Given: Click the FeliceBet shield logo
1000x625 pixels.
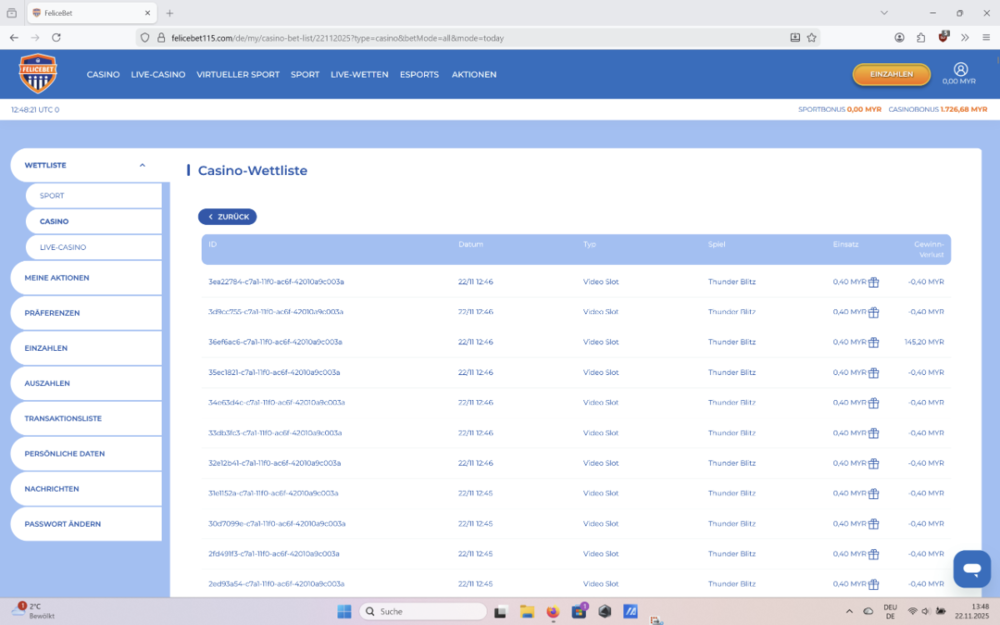Looking at the screenshot, I should tap(38, 74).
